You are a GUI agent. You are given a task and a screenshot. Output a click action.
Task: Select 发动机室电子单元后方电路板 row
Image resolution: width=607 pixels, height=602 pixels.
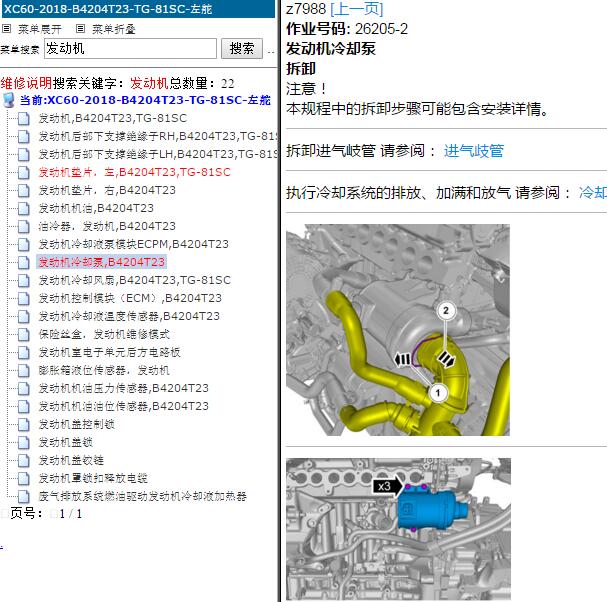[x=110, y=352]
